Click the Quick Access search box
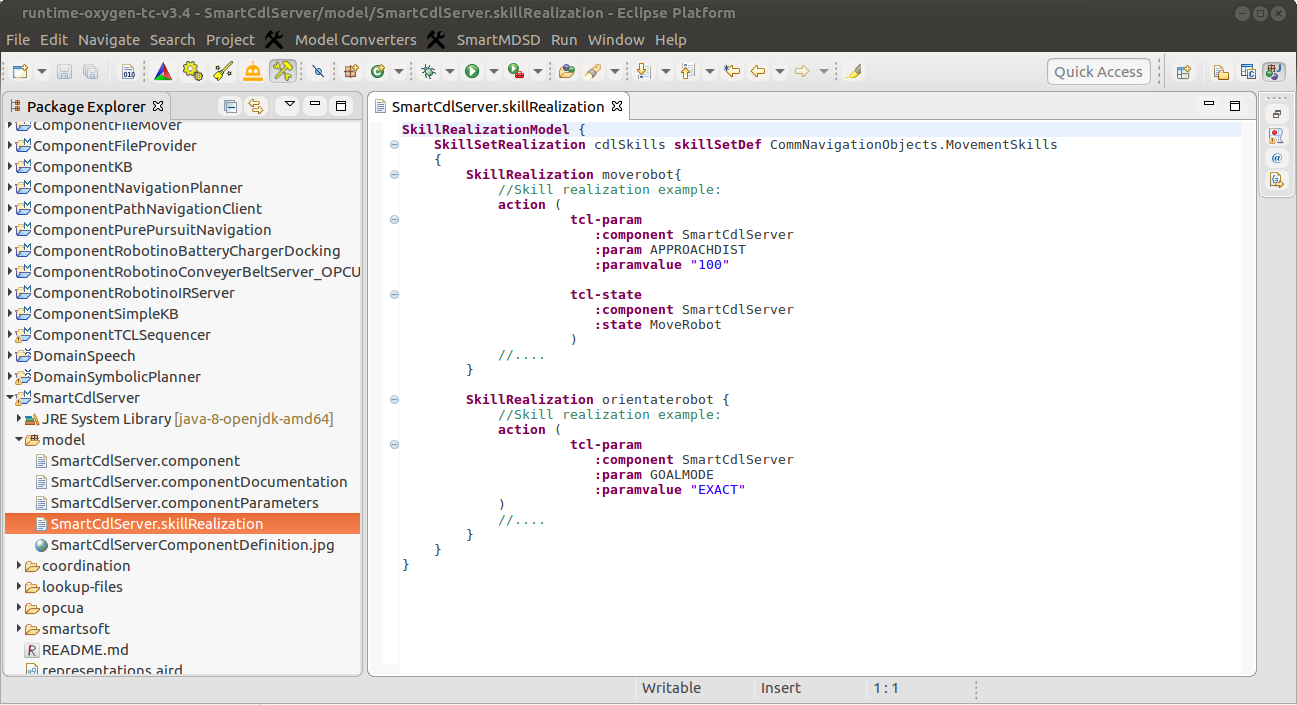 tap(1097, 72)
